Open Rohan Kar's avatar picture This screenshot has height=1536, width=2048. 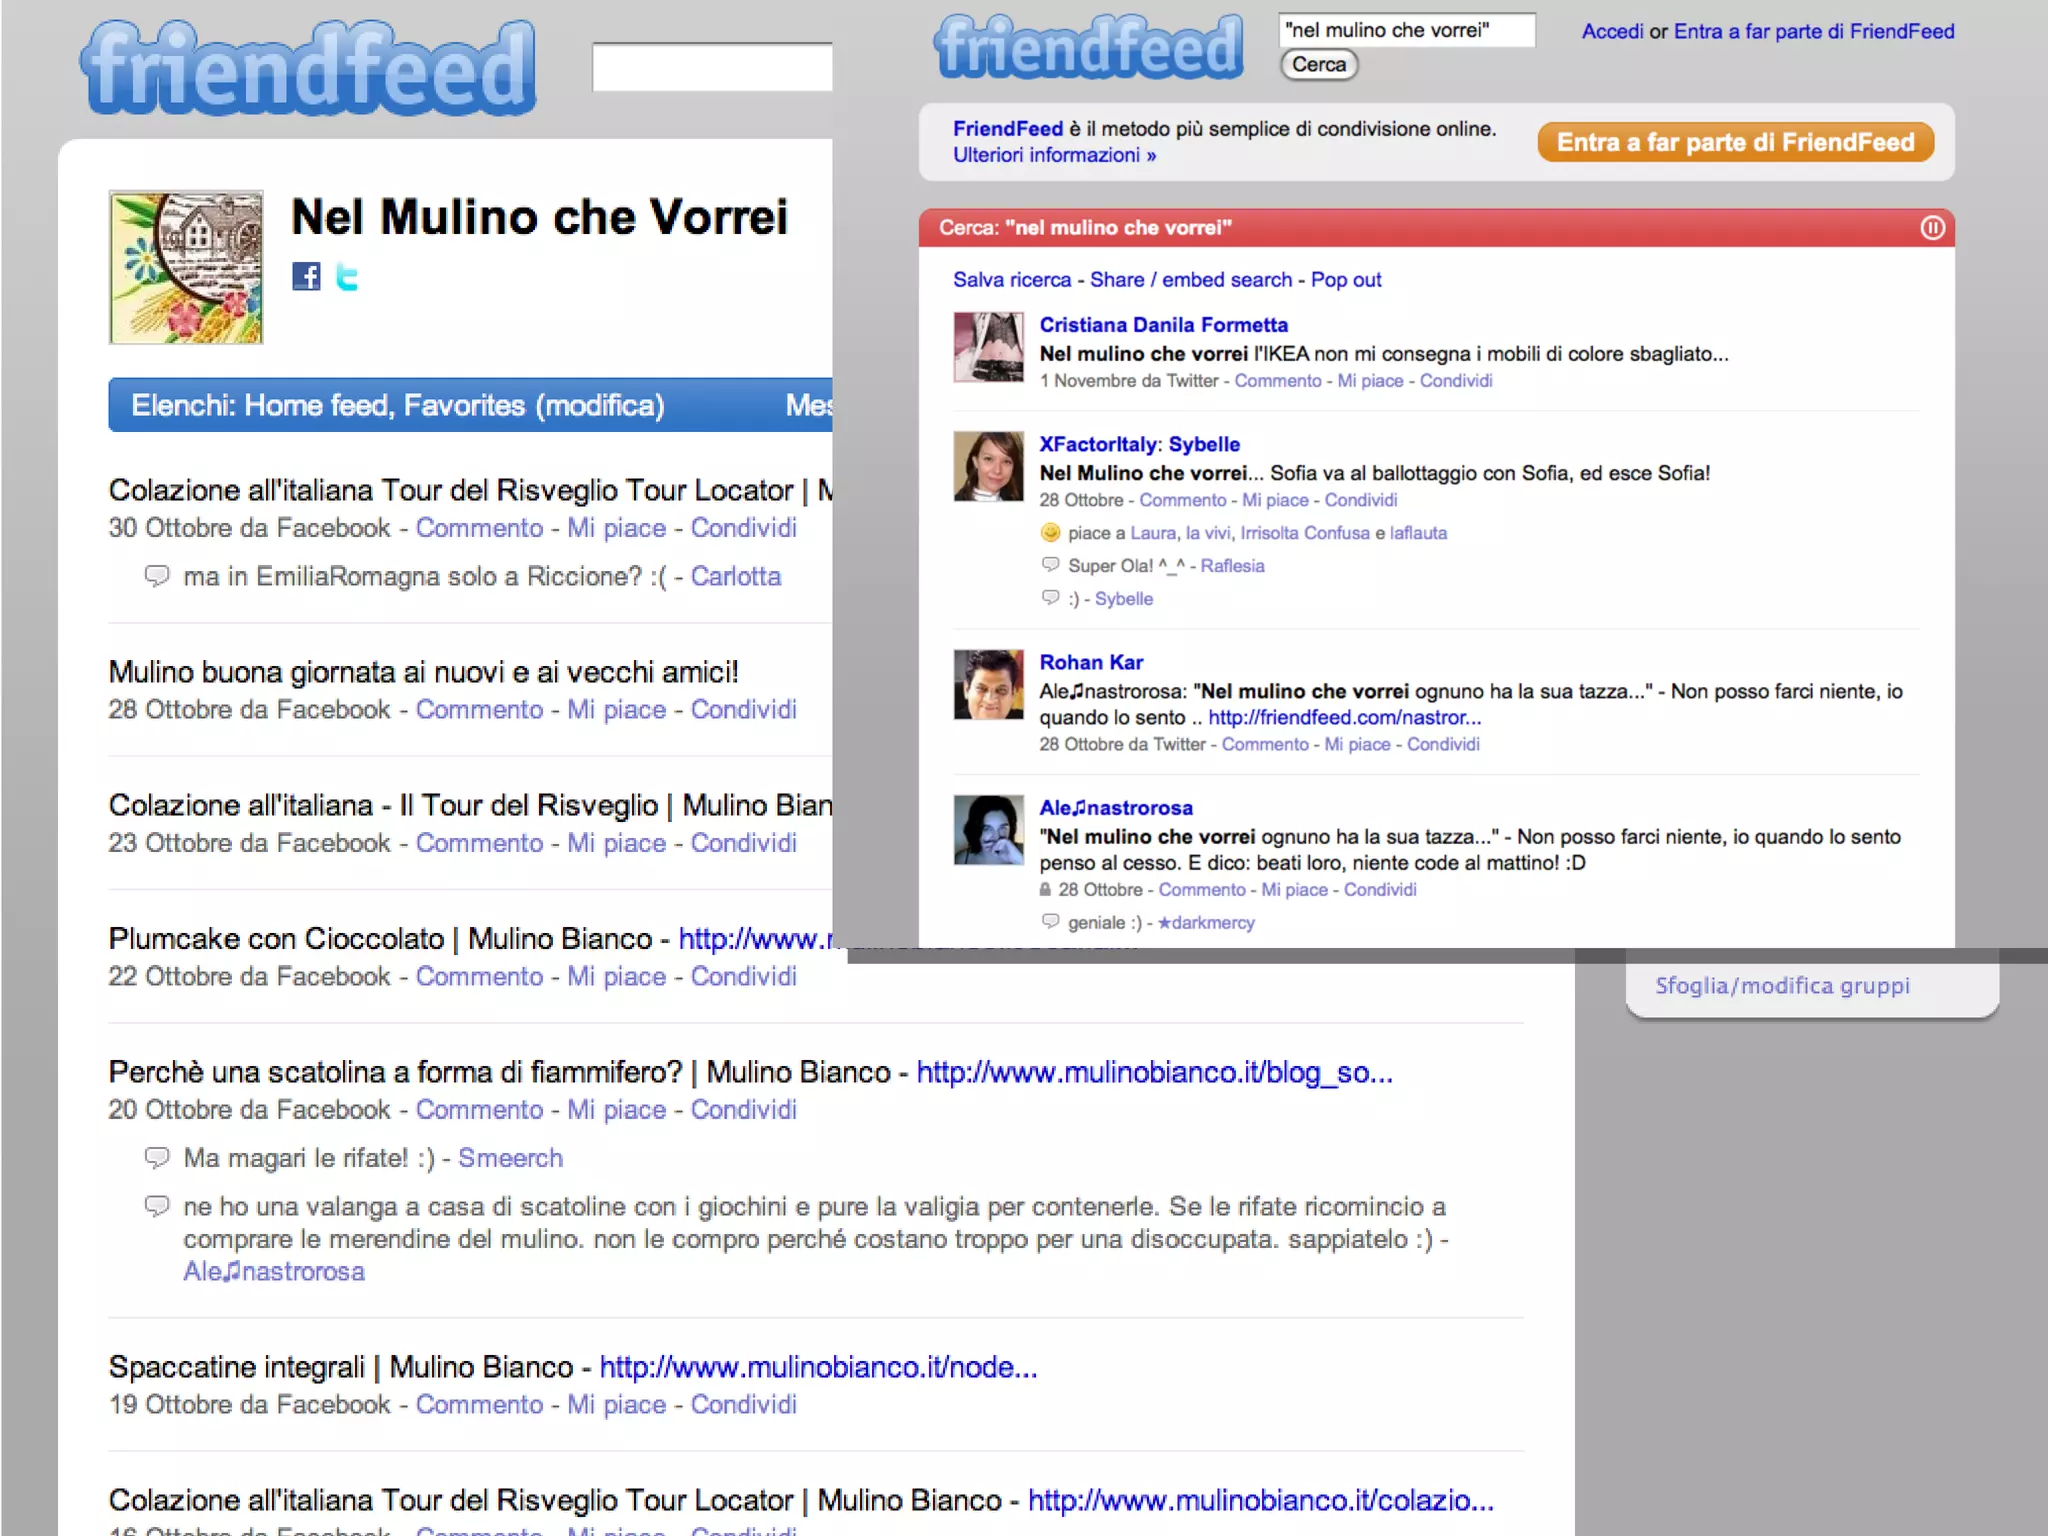click(988, 684)
